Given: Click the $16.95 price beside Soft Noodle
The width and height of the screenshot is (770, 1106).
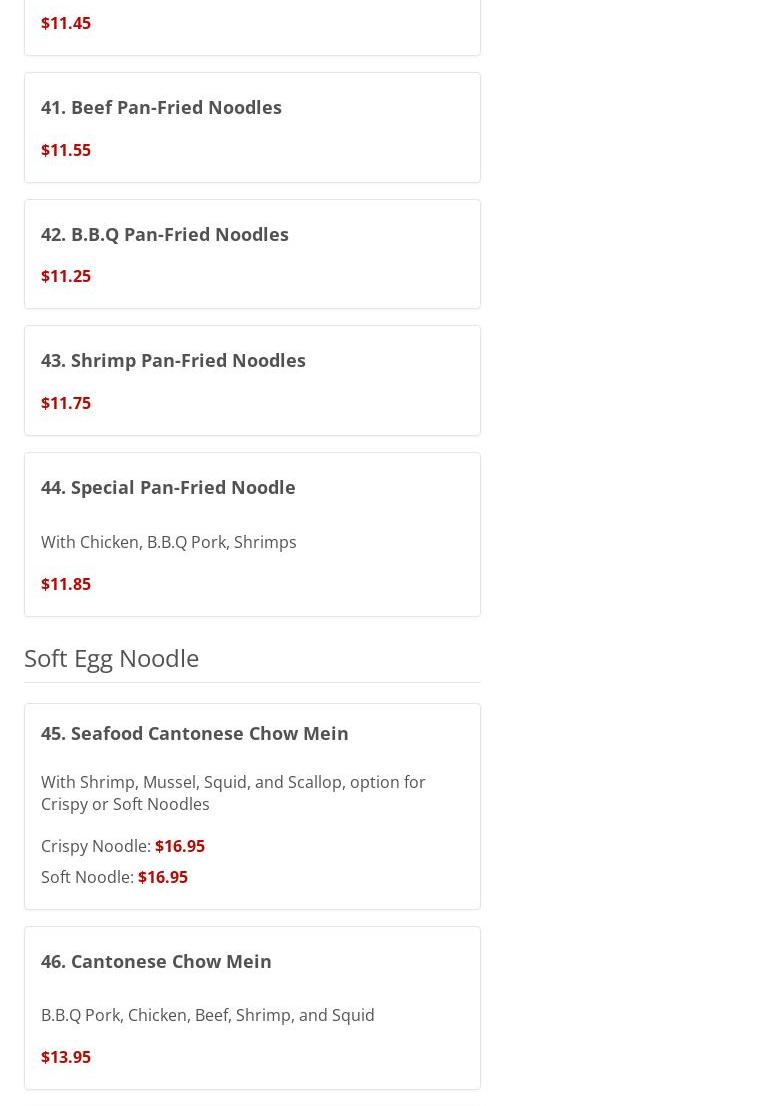Looking at the screenshot, I should 163,877.
